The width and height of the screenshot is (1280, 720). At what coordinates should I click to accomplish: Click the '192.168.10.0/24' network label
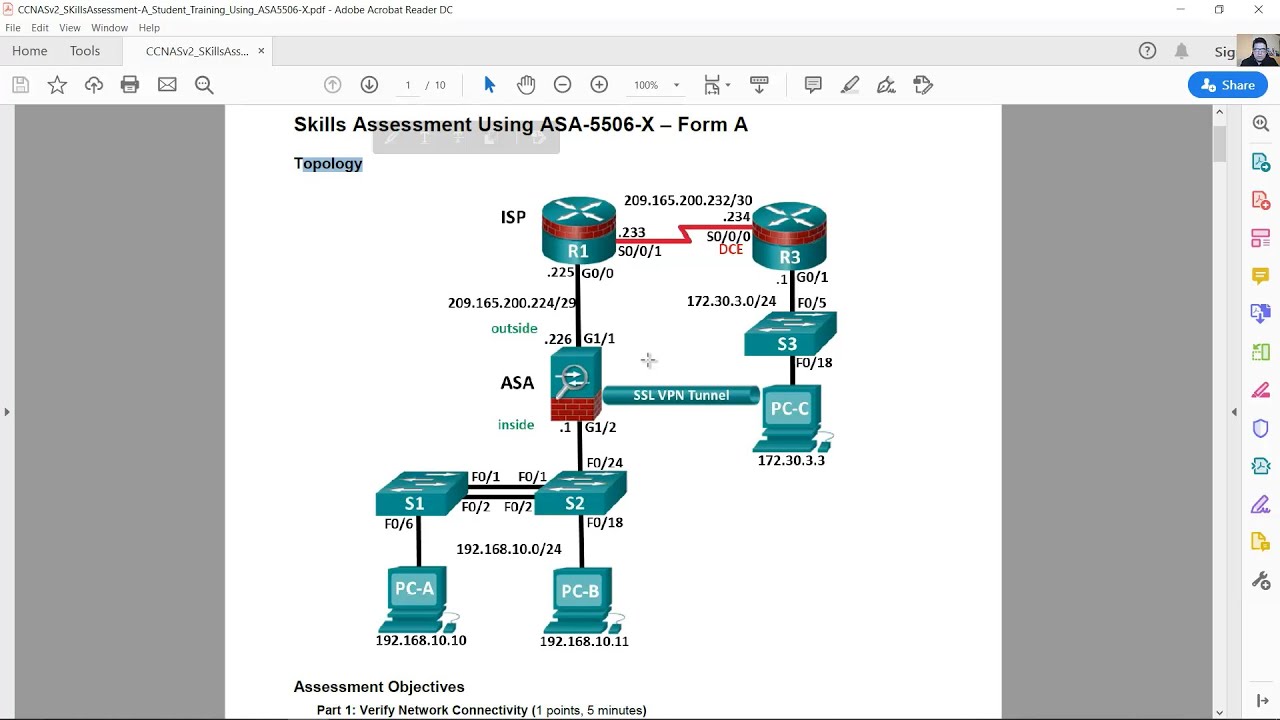[x=509, y=549]
